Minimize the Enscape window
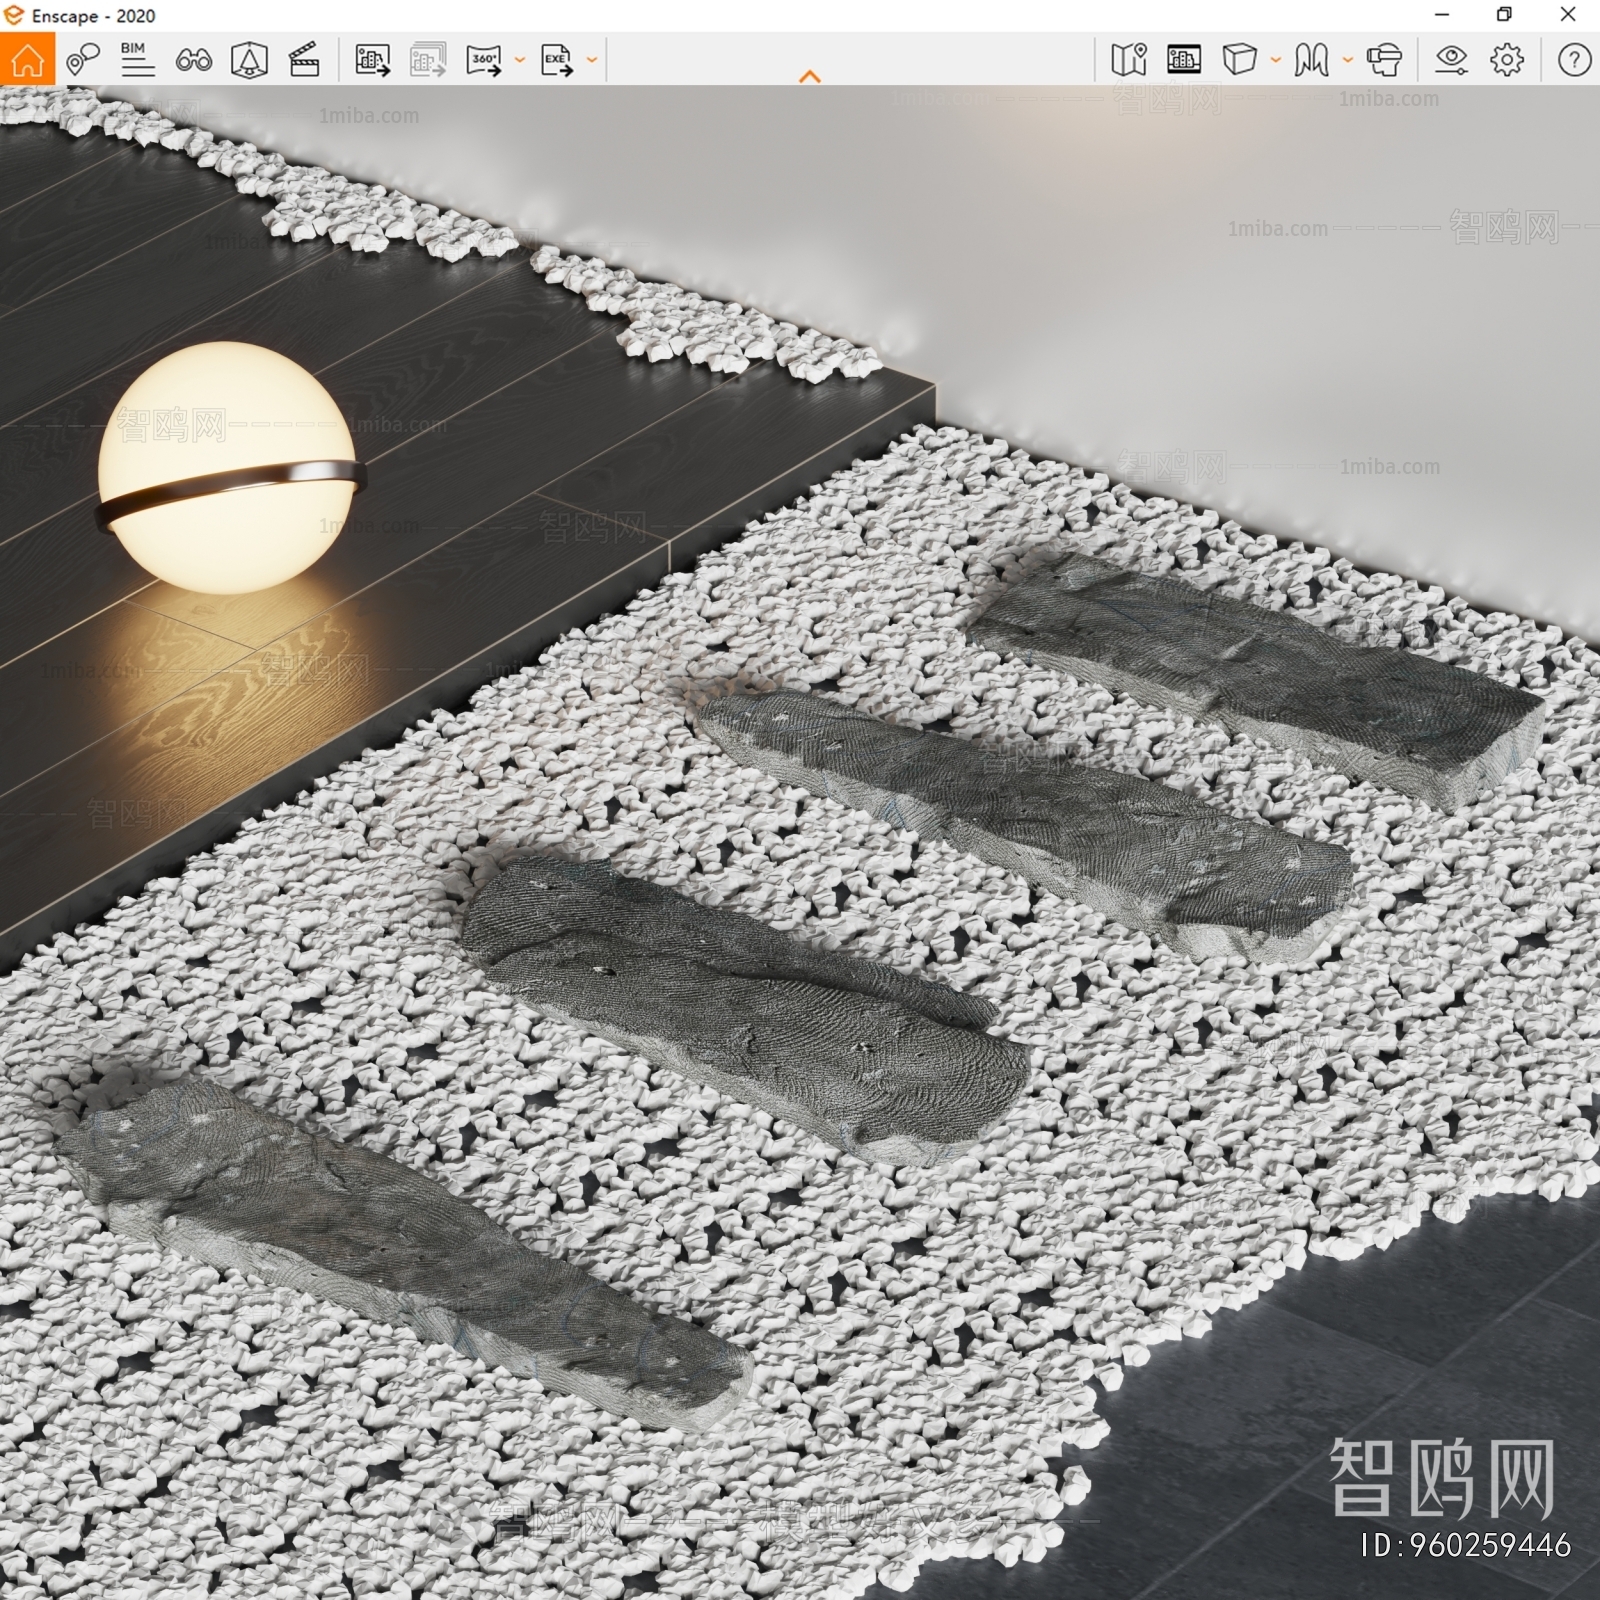The height and width of the screenshot is (1600, 1600). pyautogui.click(x=1441, y=15)
